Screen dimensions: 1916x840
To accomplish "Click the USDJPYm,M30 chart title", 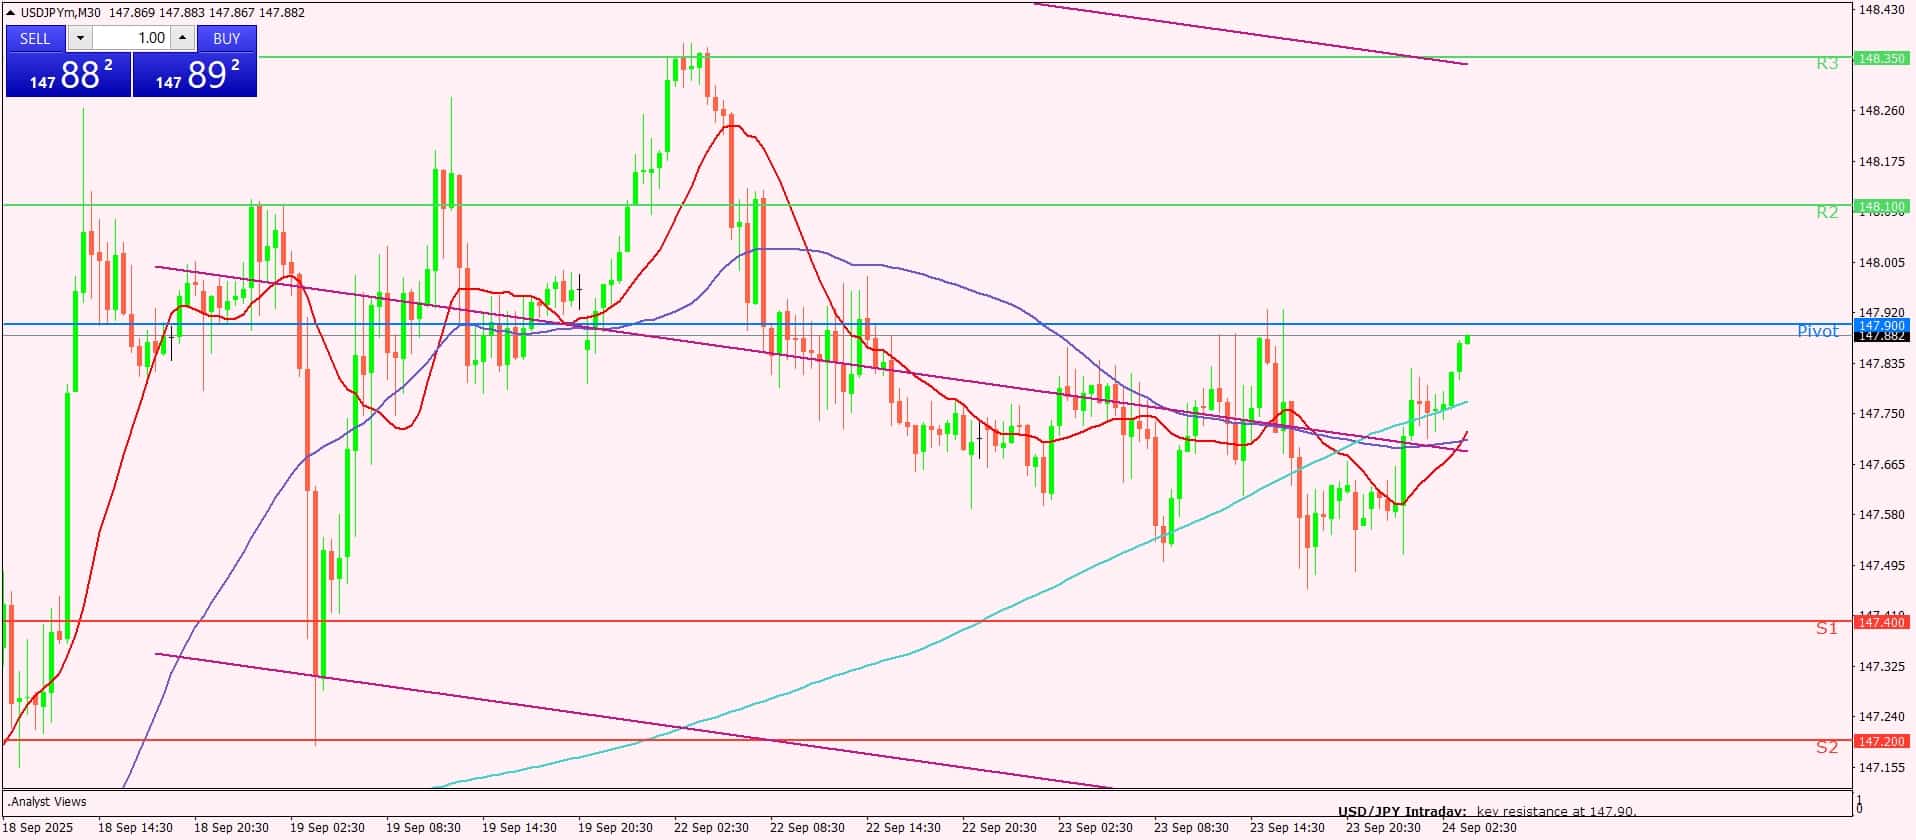I will (62, 12).
